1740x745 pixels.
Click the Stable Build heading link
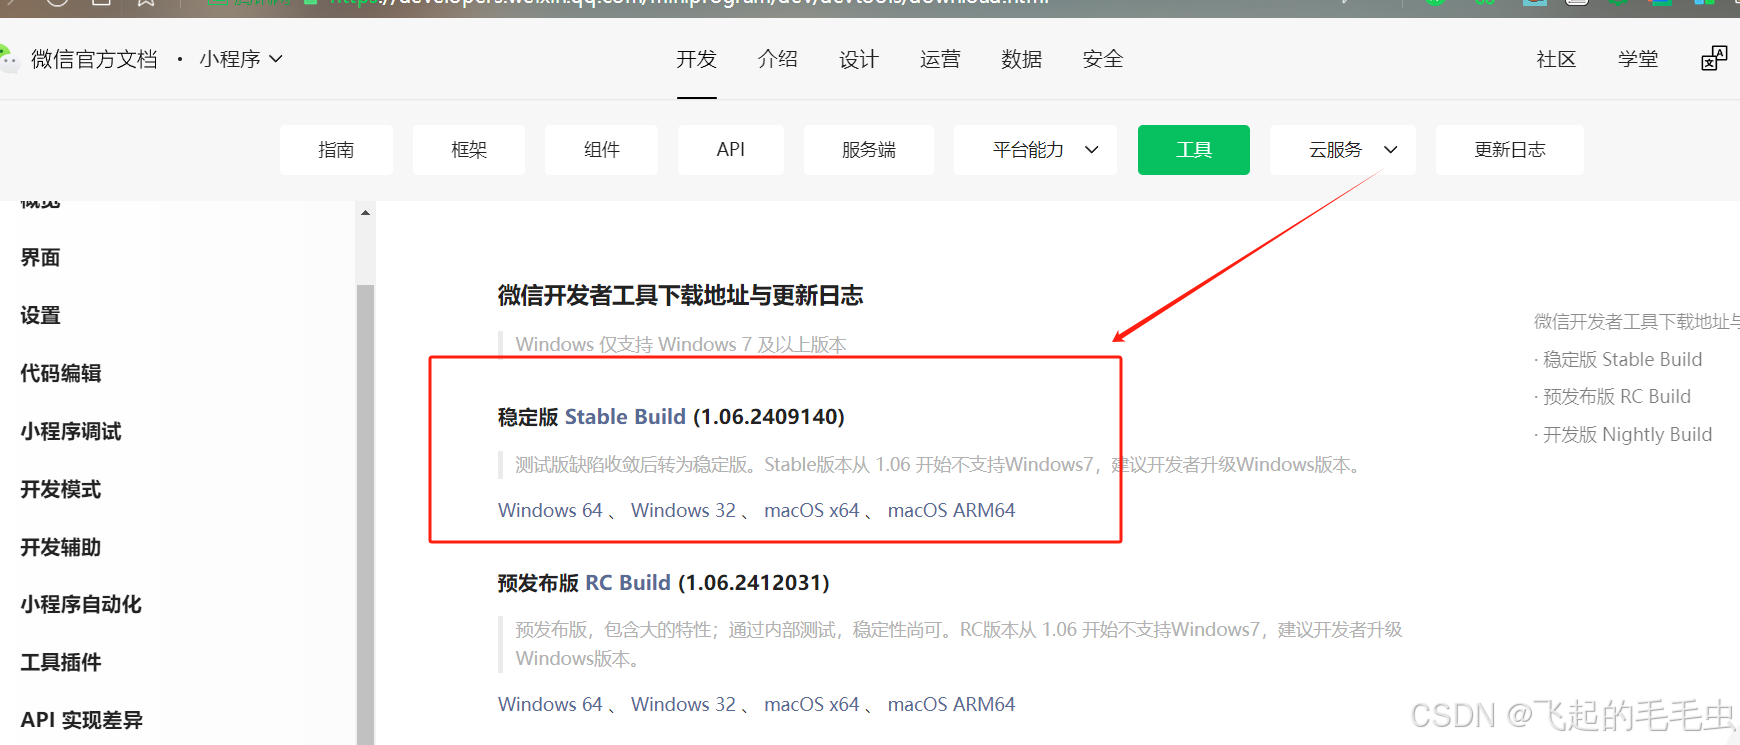coord(625,416)
